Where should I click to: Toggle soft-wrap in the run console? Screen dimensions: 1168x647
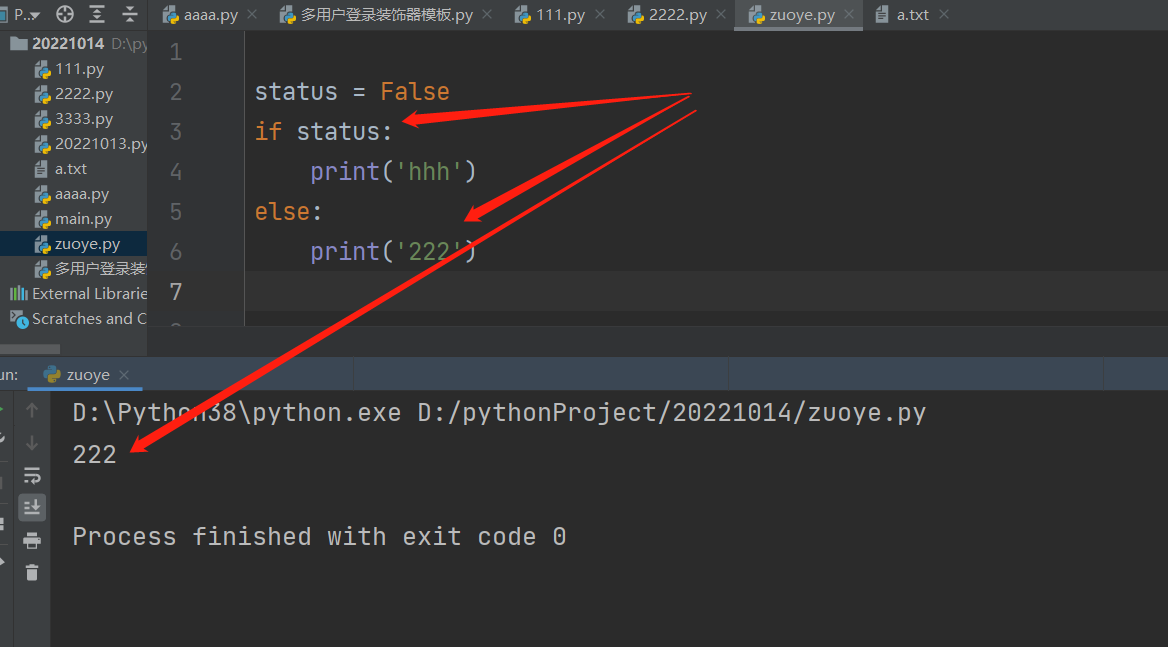[32, 475]
